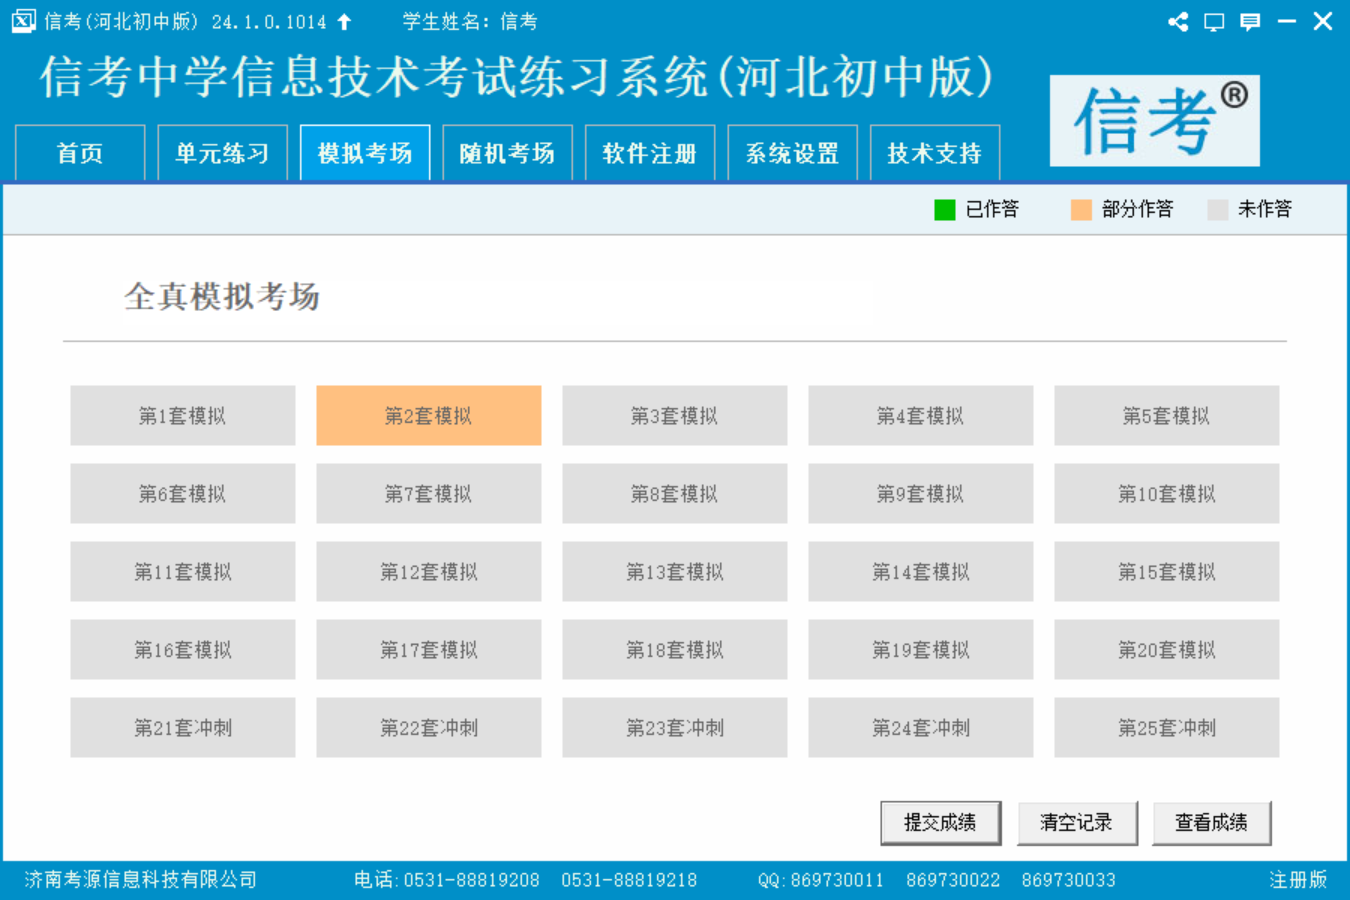Click the green 已作答 legend swatch
Viewport: 1350px width, 900px height.
tap(945, 209)
